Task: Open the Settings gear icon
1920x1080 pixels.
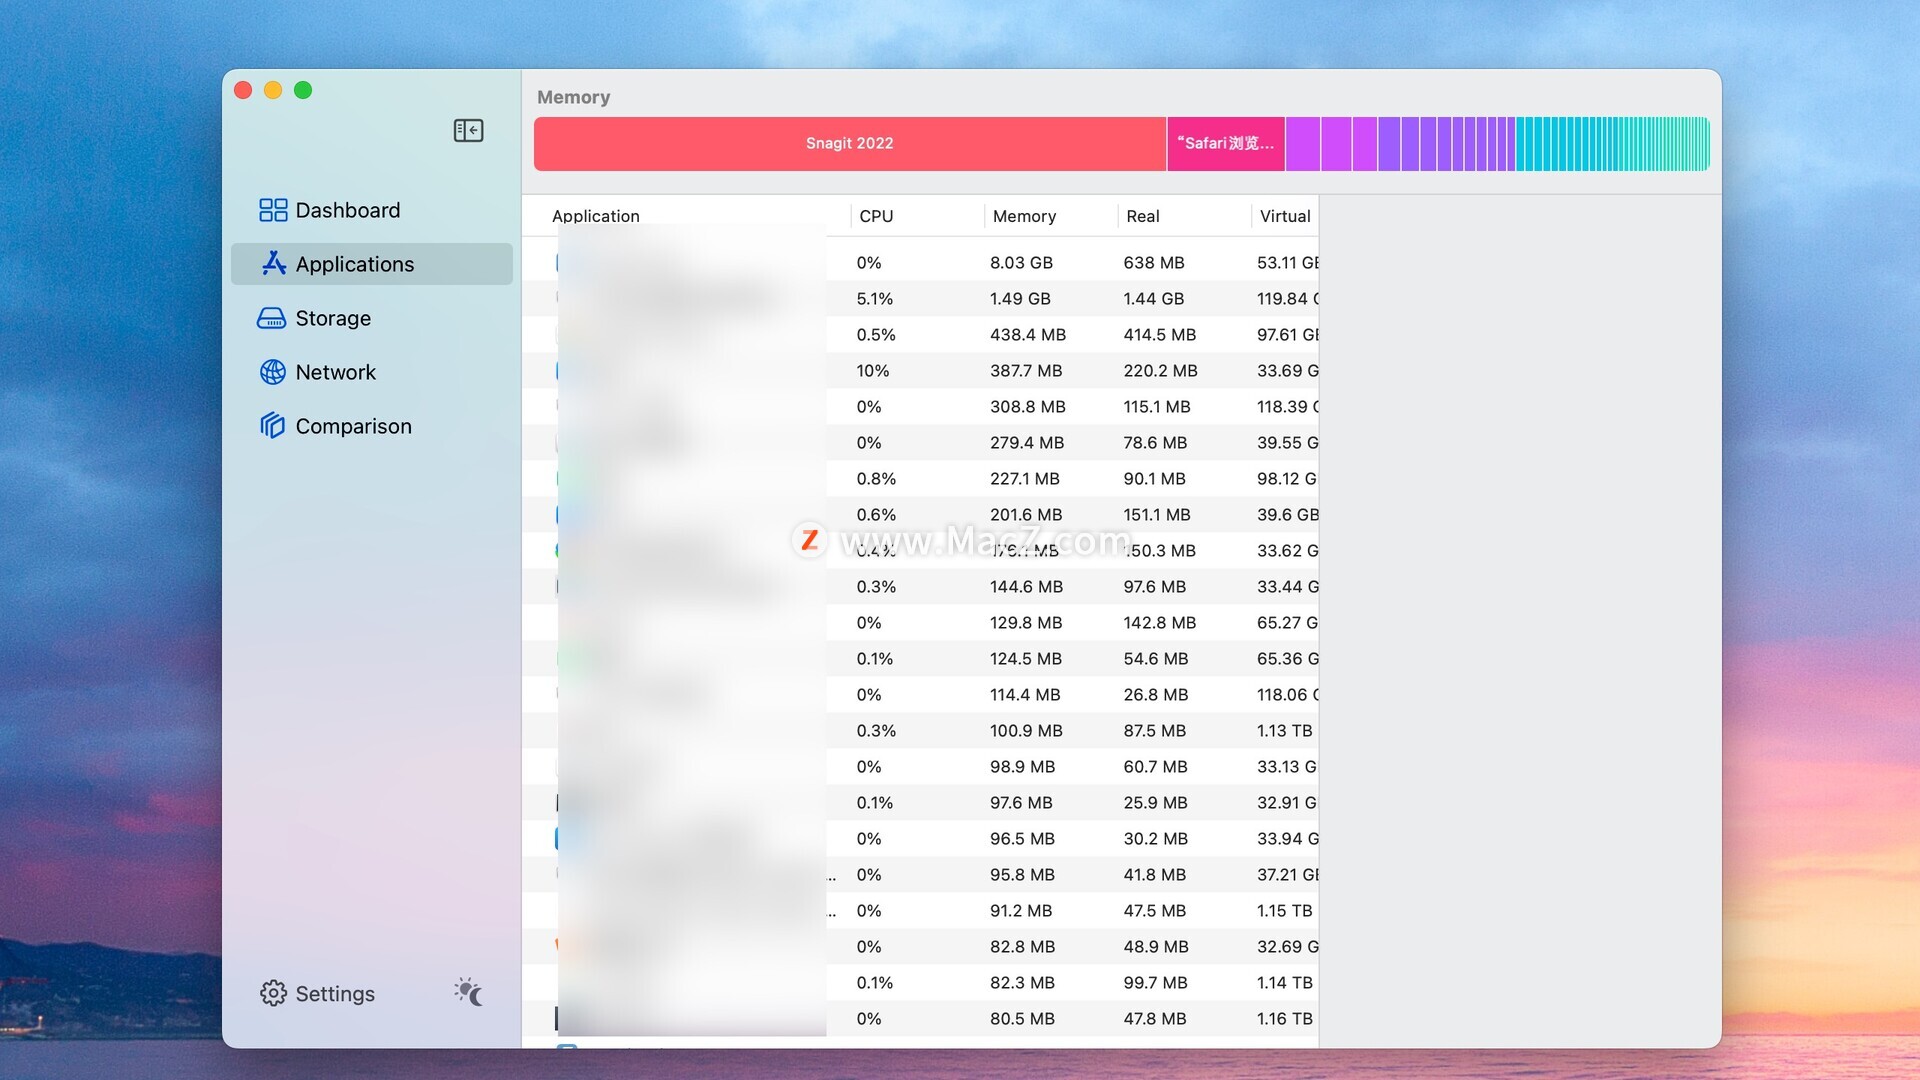Action: (x=273, y=993)
